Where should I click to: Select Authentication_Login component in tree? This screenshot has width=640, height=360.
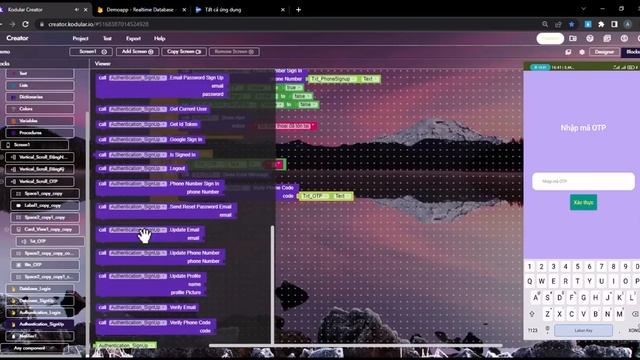click(x=40, y=312)
